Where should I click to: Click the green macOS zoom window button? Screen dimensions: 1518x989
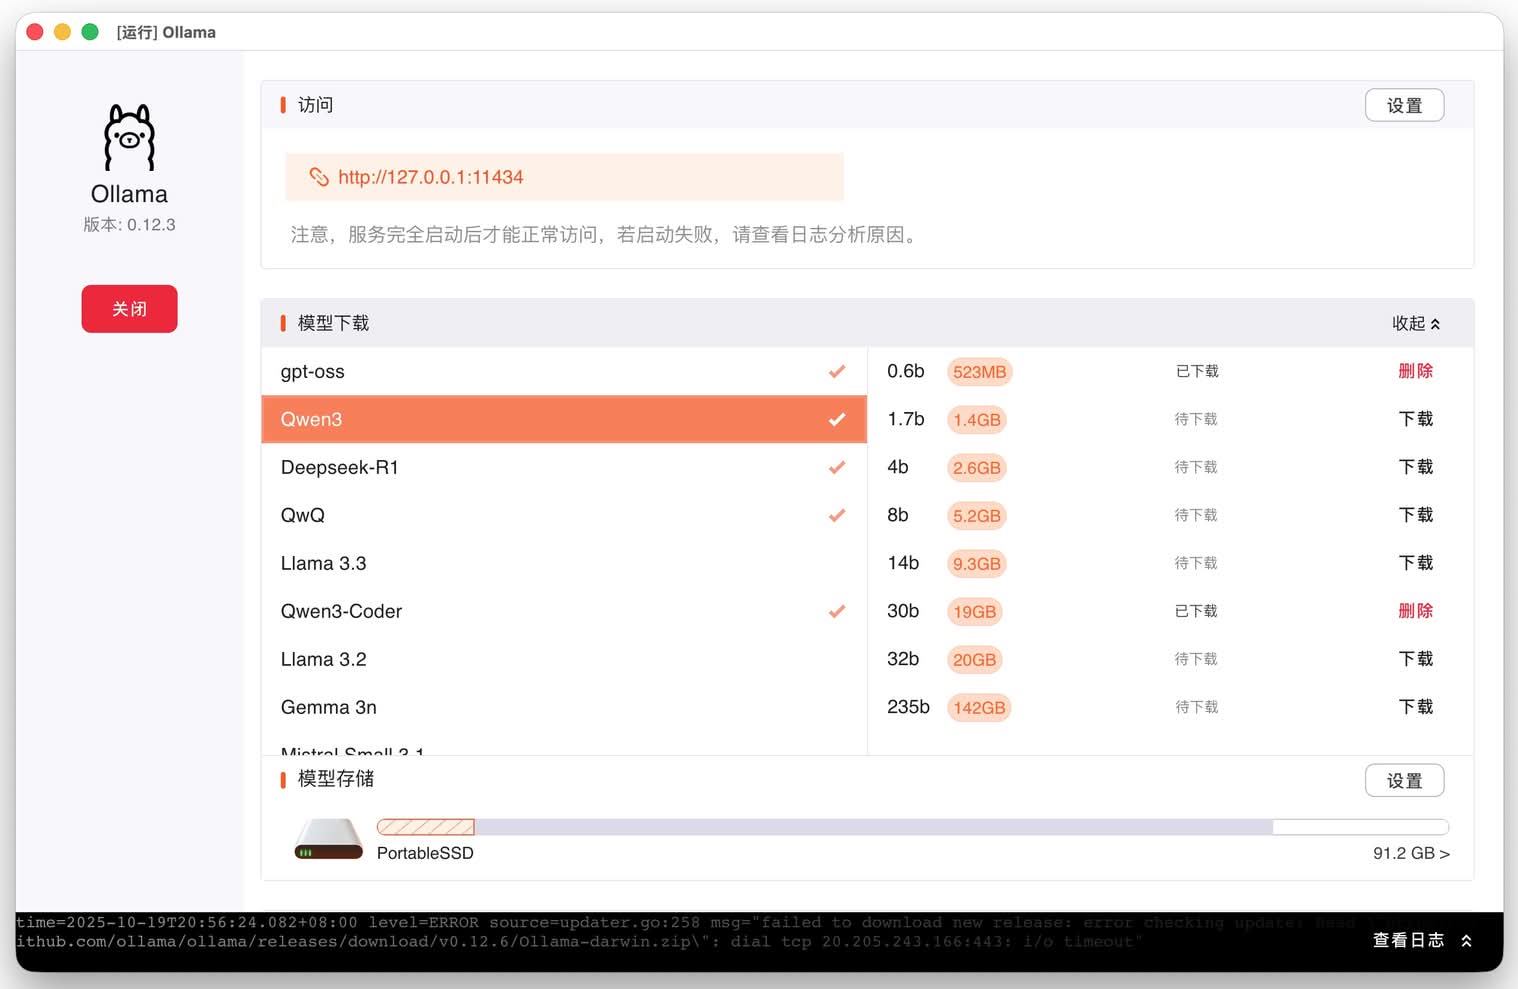pos(90,32)
